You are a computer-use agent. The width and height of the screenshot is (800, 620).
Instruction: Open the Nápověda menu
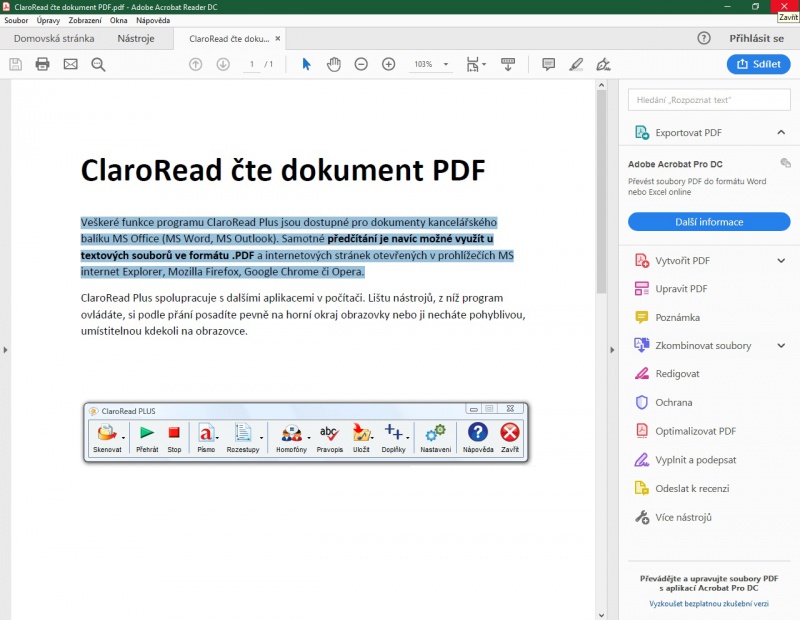(153, 20)
